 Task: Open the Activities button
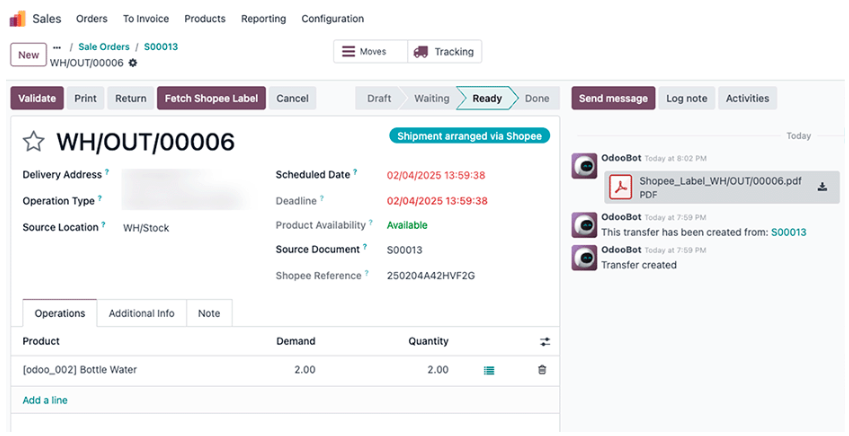pos(747,98)
